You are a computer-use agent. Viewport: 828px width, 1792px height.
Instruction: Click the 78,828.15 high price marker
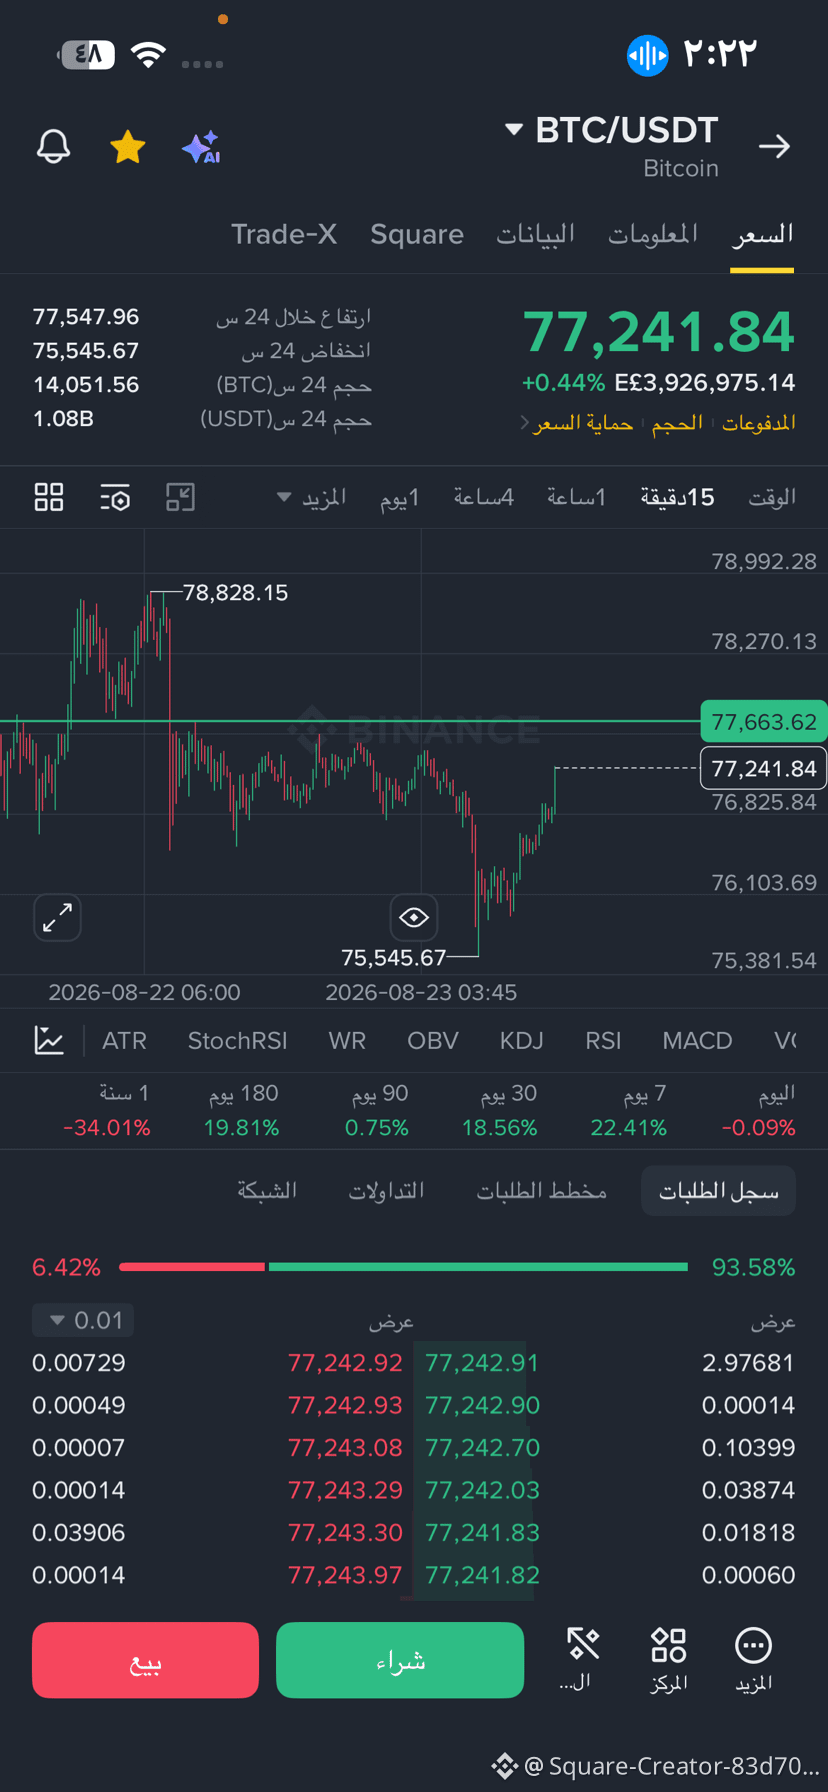235,593
